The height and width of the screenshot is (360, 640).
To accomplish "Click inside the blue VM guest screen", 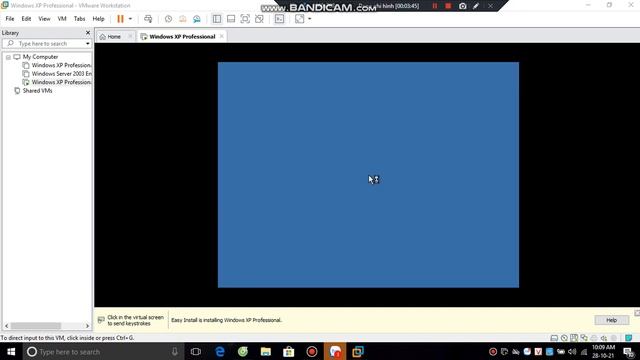I will pyautogui.click(x=368, y=175).
